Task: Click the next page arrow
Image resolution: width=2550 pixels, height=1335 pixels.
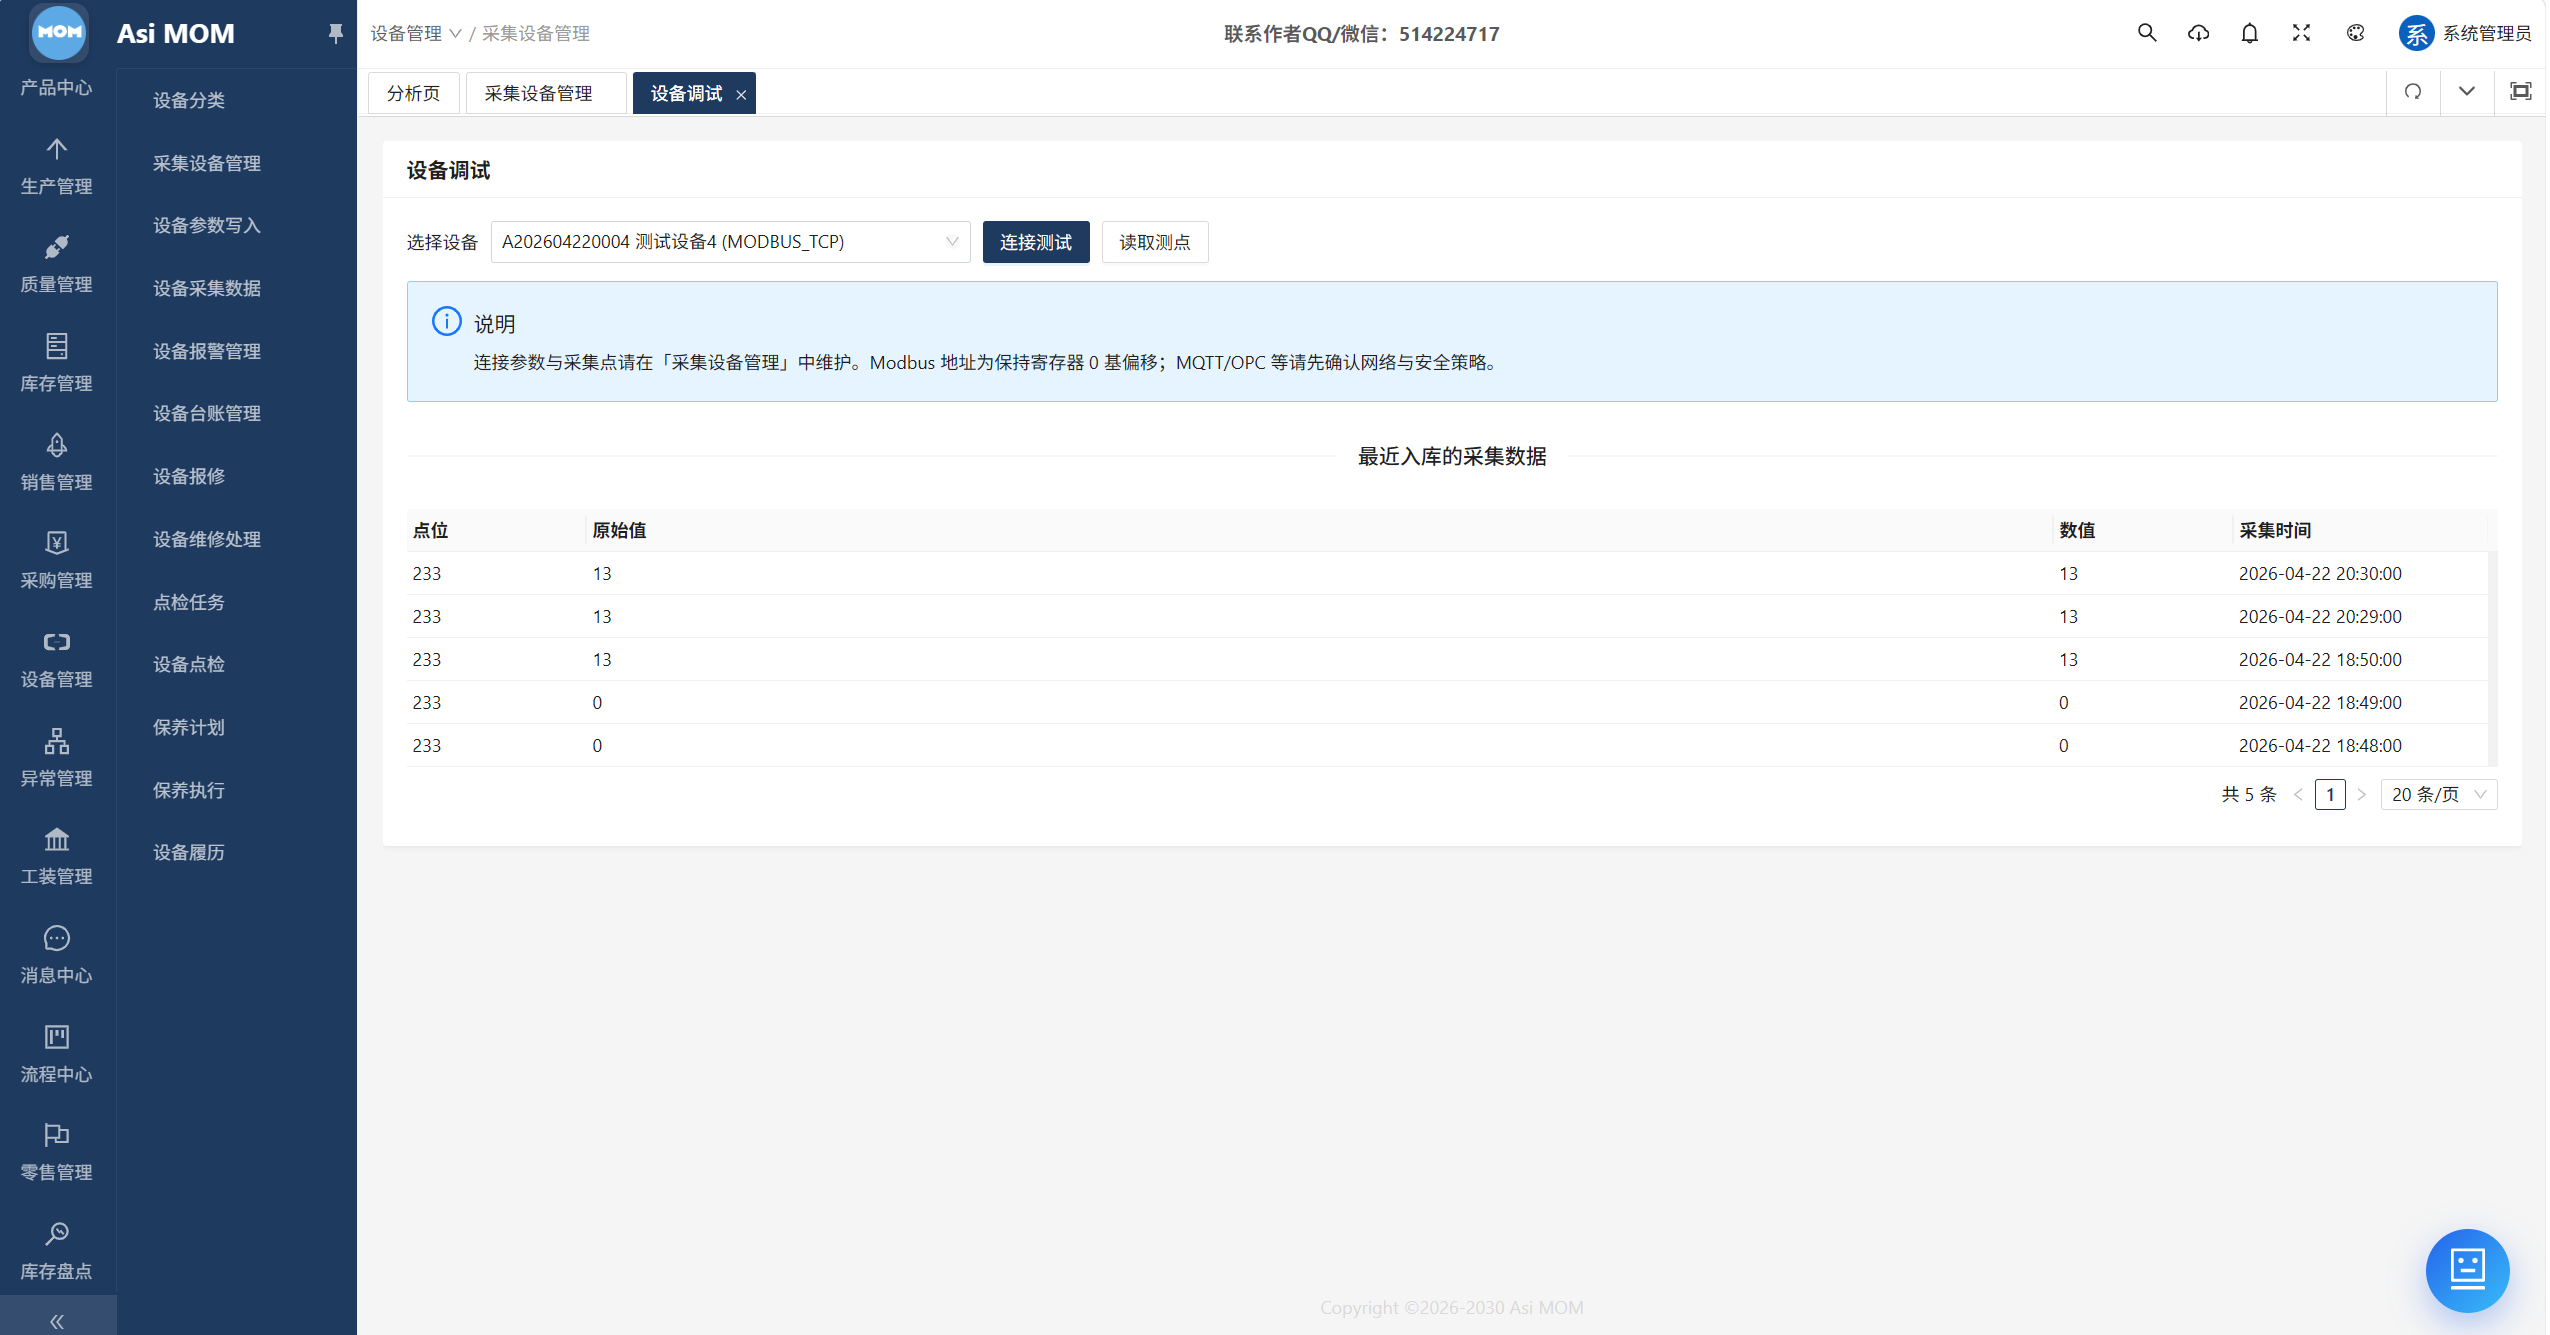Action: click(2362, 794)
